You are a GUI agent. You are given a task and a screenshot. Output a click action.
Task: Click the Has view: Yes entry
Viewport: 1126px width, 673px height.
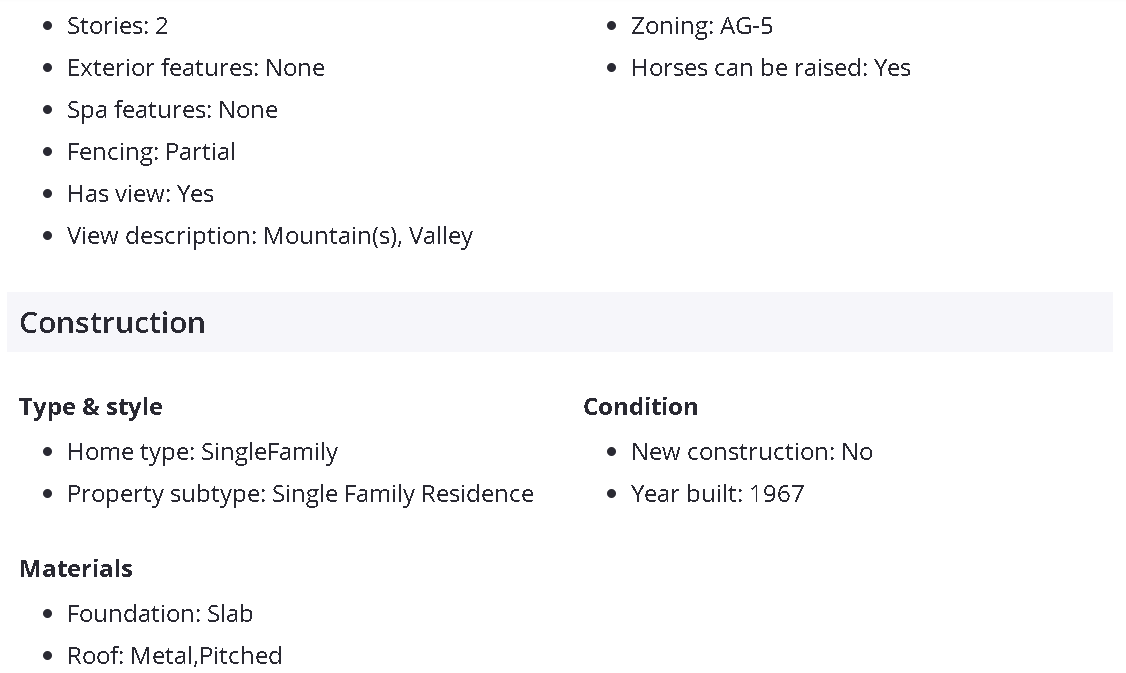[140, 194]
